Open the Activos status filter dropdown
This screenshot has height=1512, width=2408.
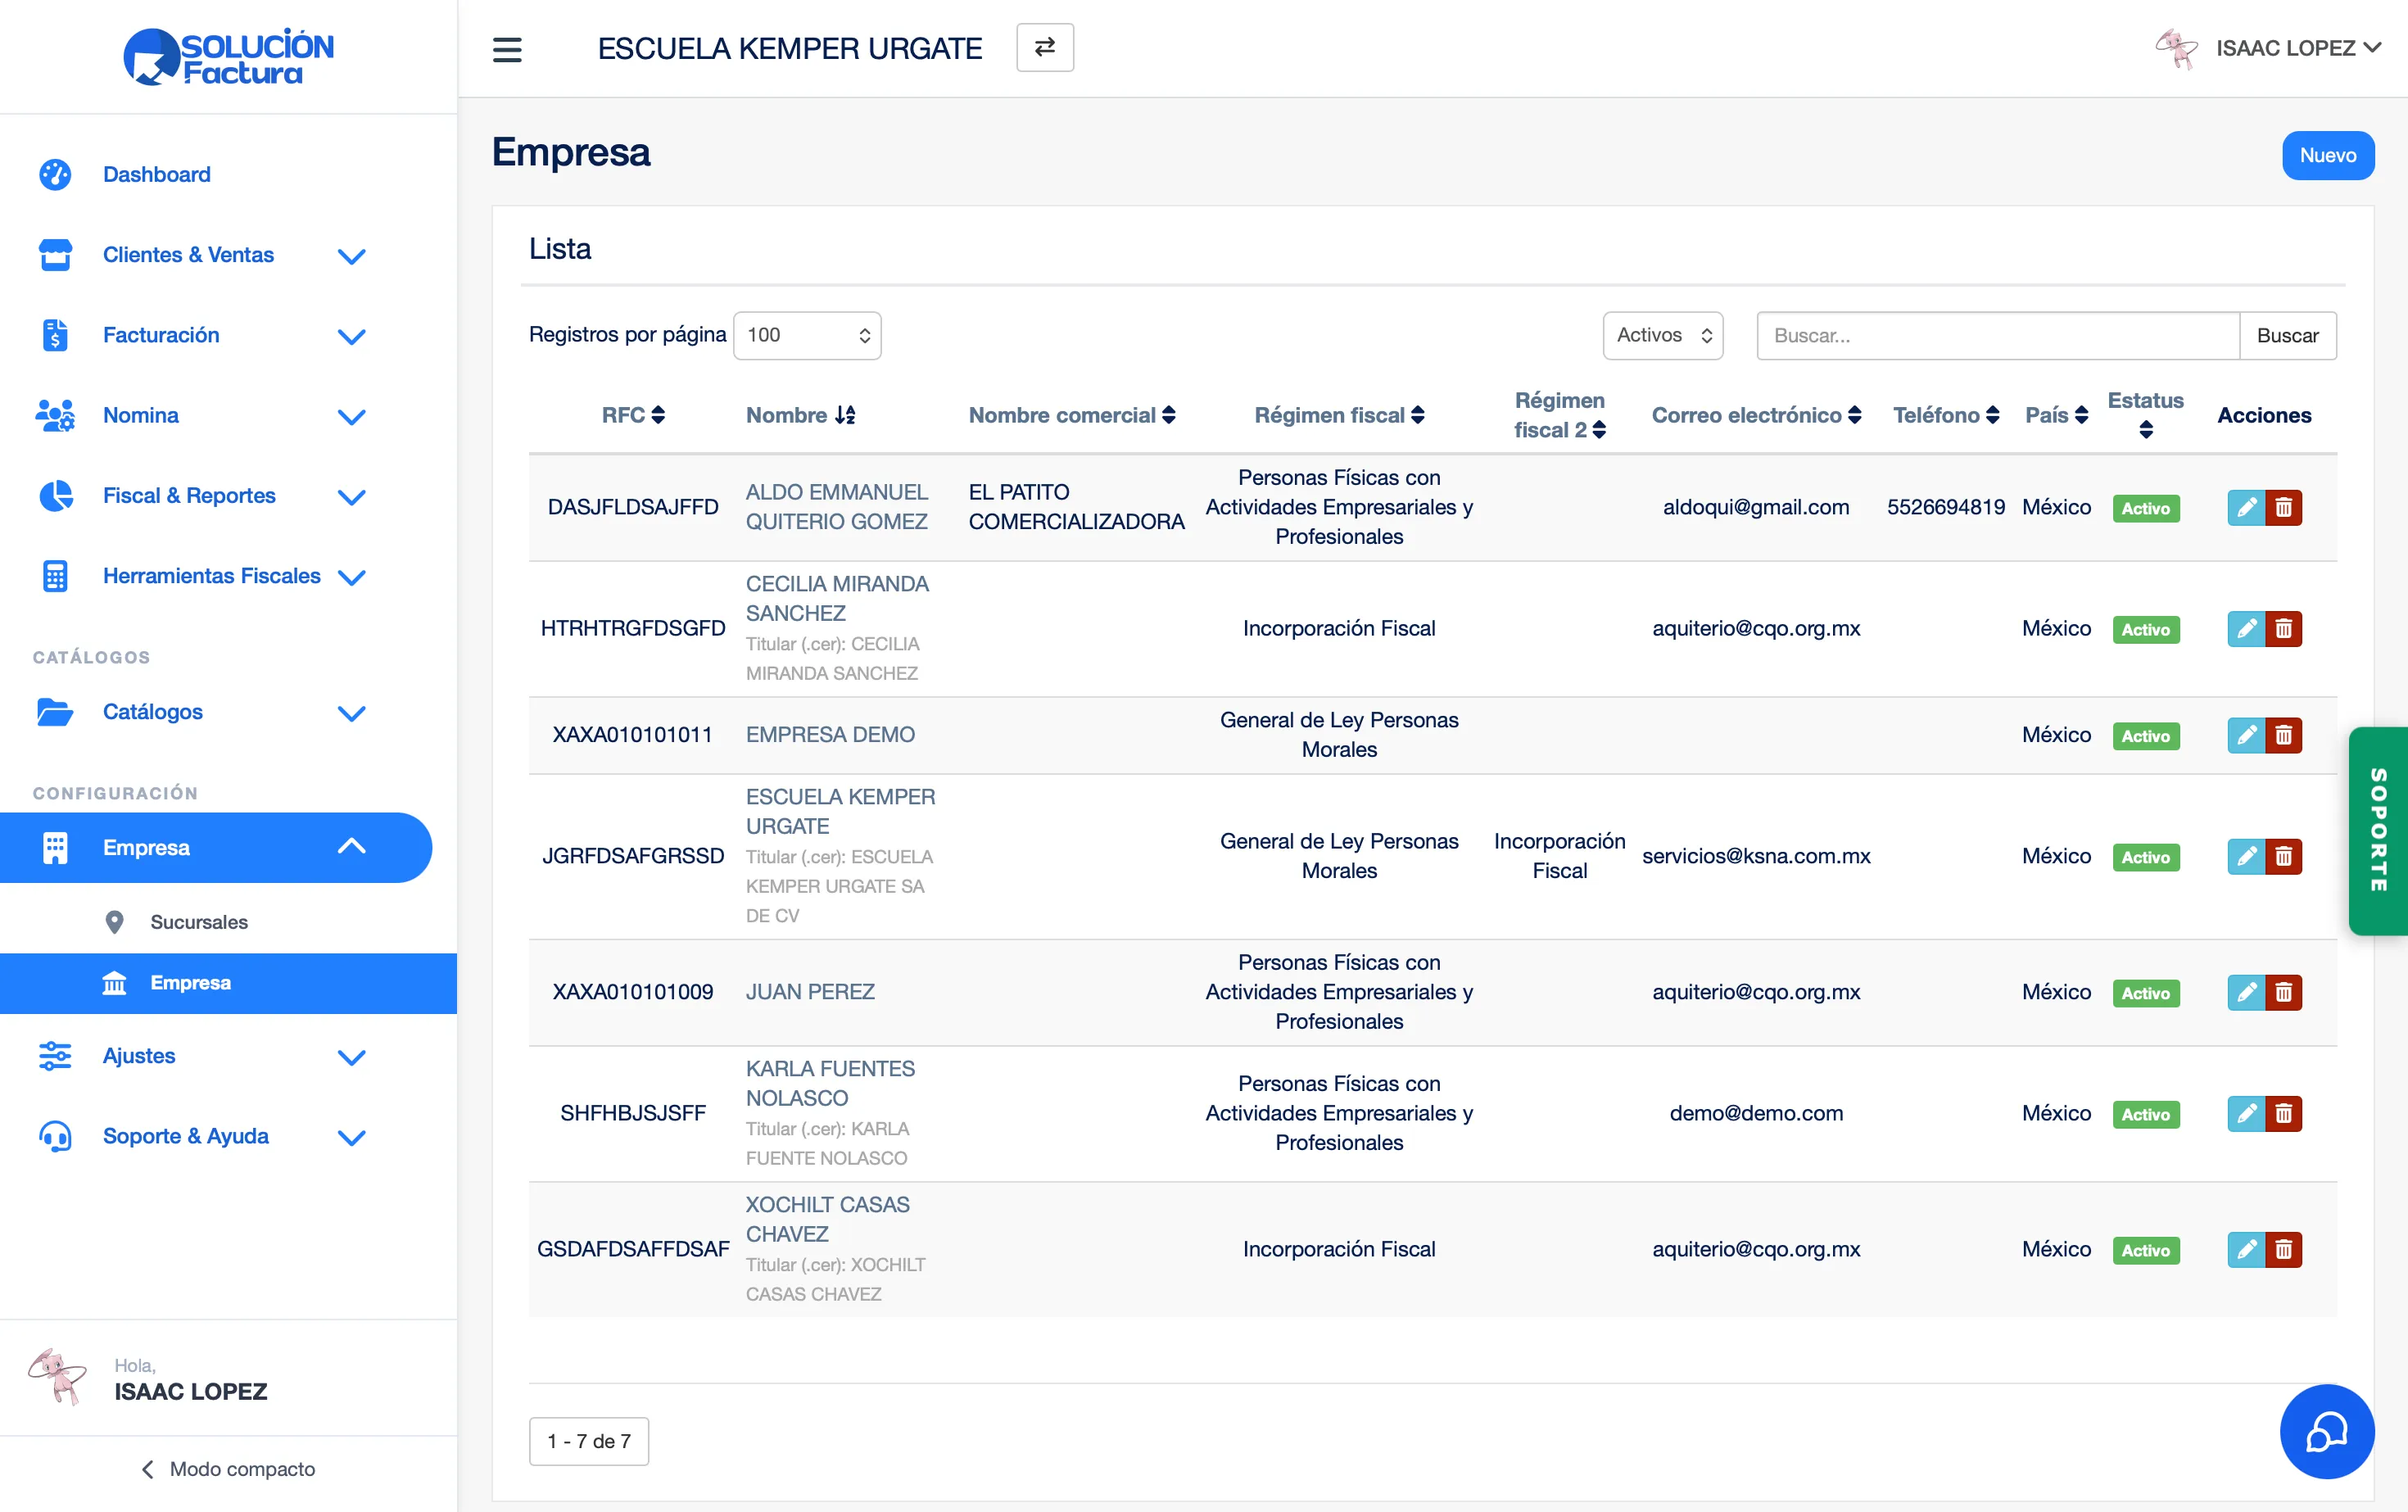coord(1662,335)
